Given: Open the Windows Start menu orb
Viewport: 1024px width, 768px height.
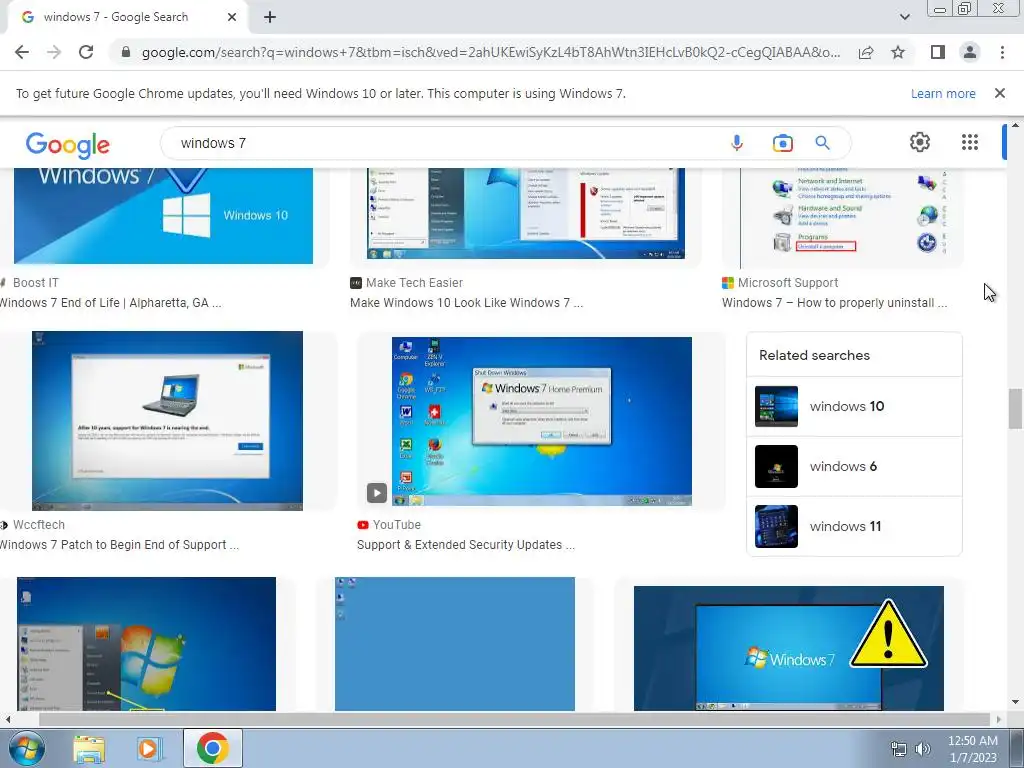Looking at the screenshot, I should (x=26, y=748).
